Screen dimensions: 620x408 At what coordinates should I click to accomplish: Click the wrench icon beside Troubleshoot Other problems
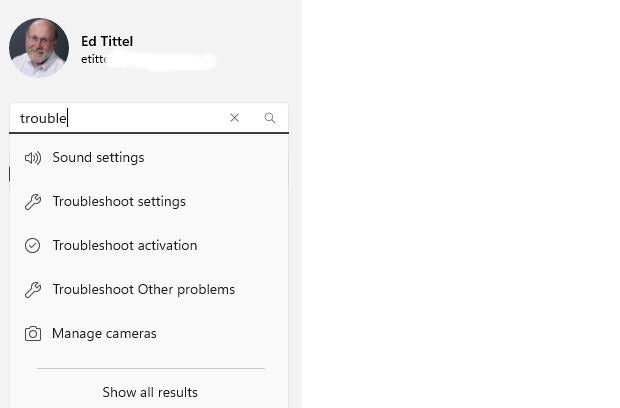[x=33, y=290]
